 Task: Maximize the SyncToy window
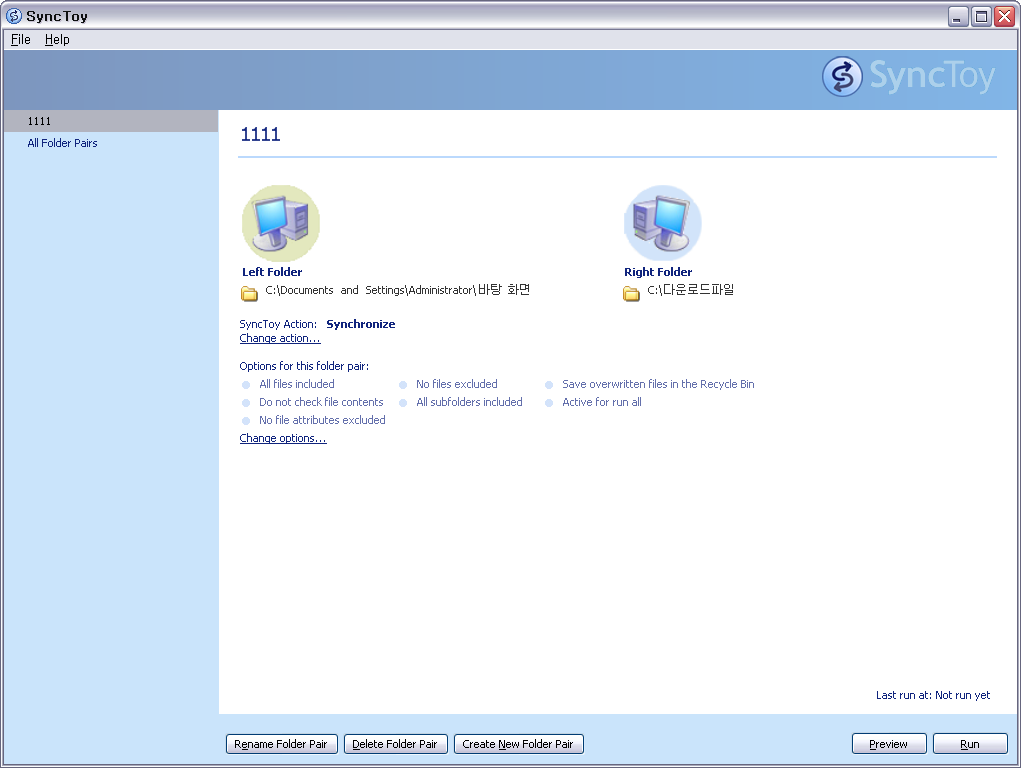[981, 16]
